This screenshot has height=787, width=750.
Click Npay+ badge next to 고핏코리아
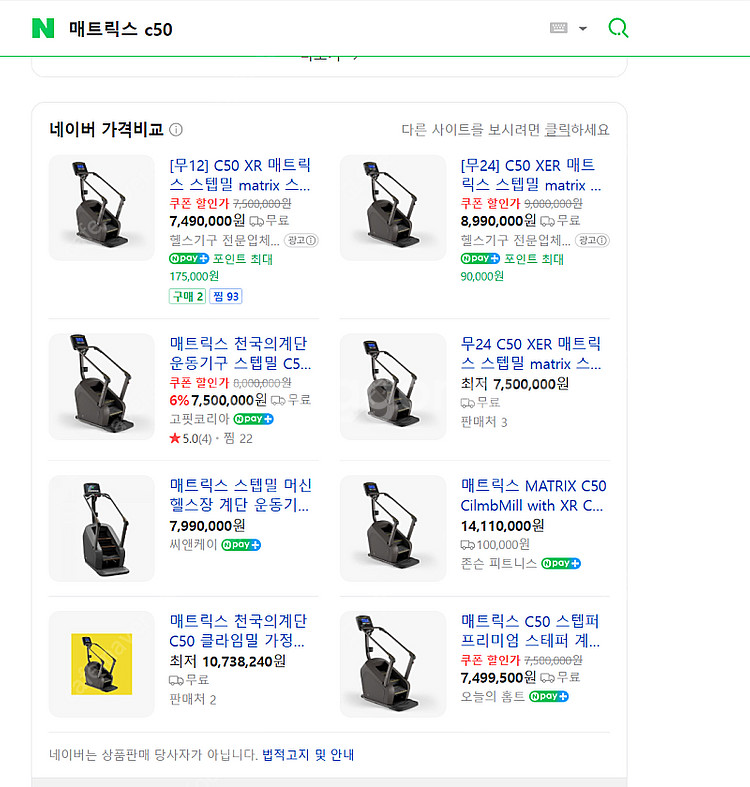click(x=254, y=419)
